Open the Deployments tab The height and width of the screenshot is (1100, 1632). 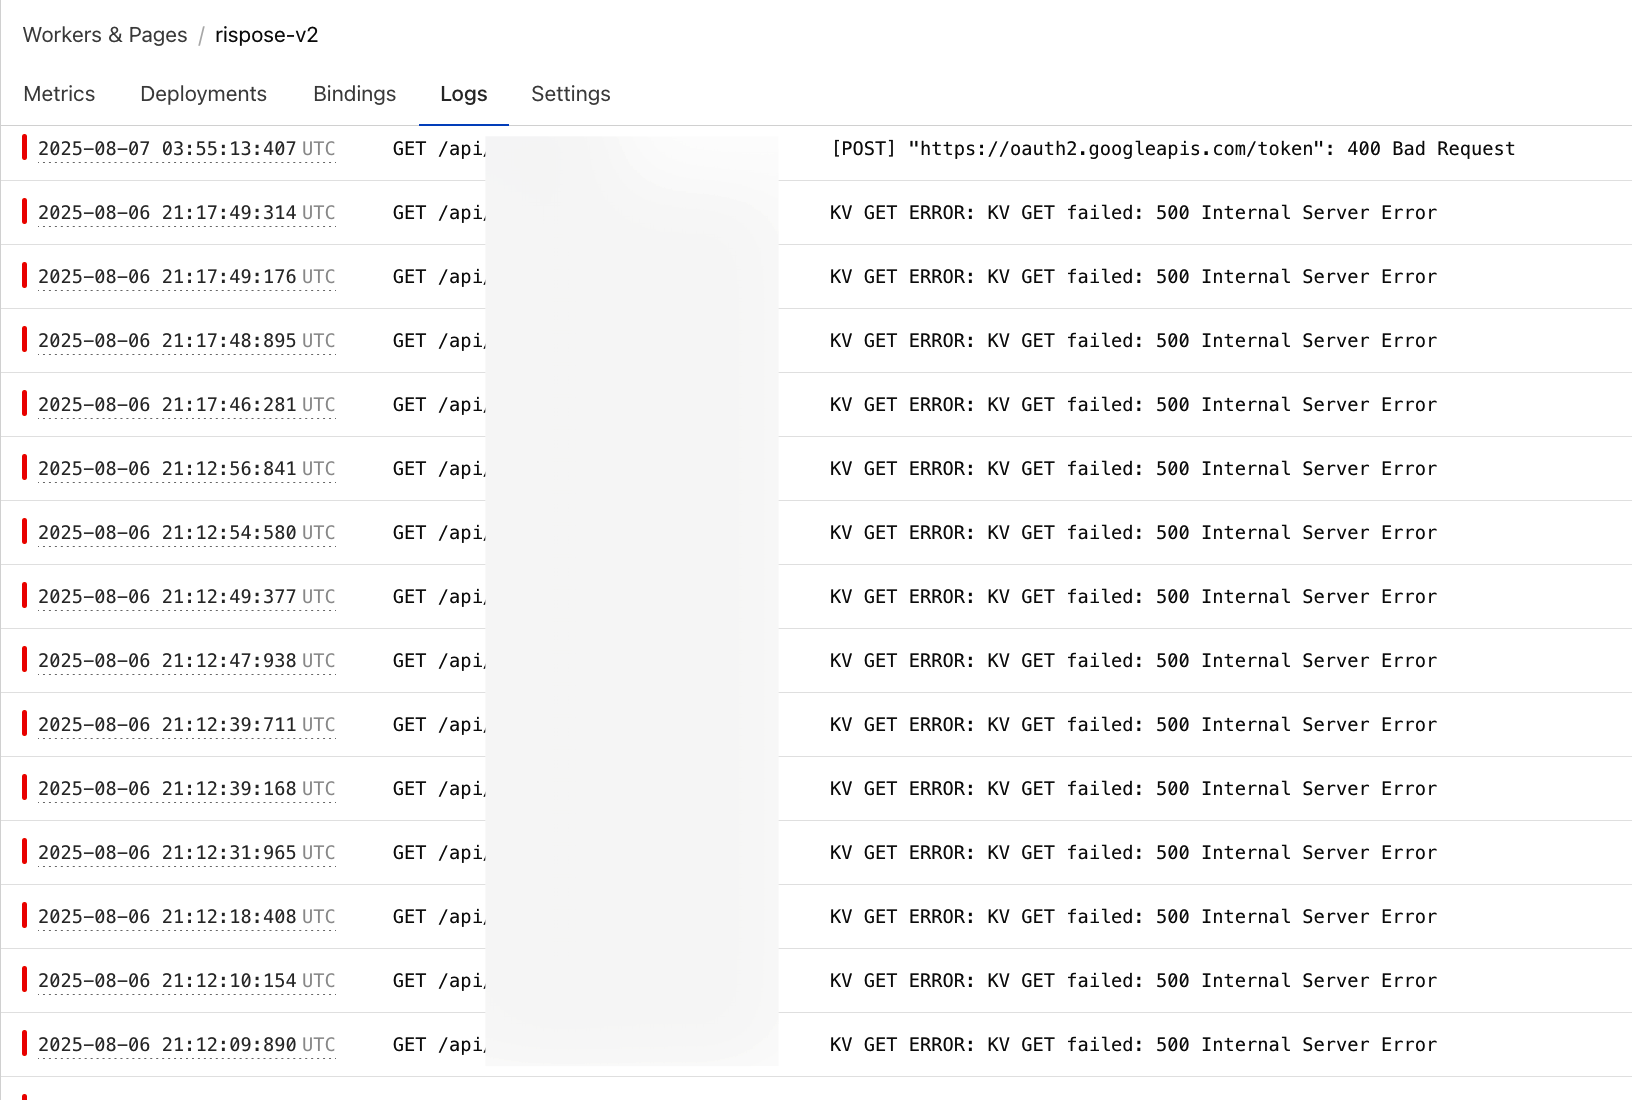pyautogui.click(x=203, y=93)
